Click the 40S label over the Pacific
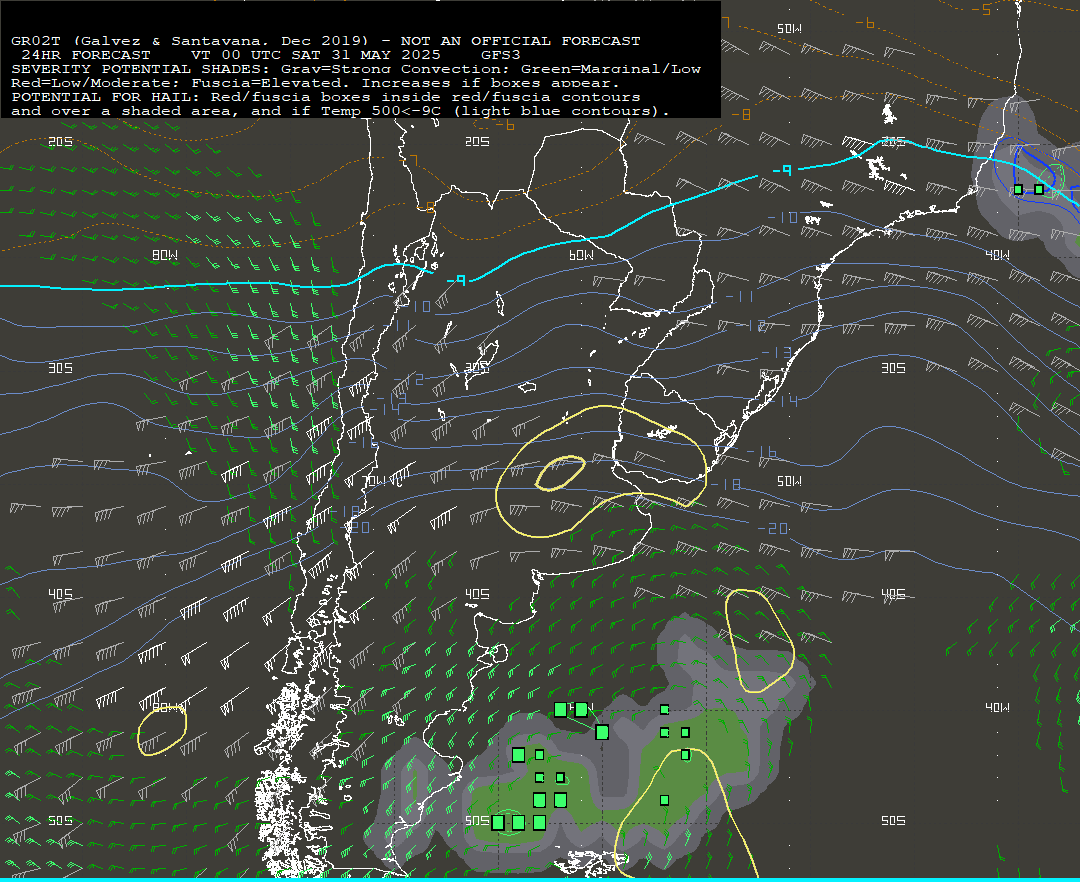This screenshot has height=882, width=1080. tap(61, 594)
